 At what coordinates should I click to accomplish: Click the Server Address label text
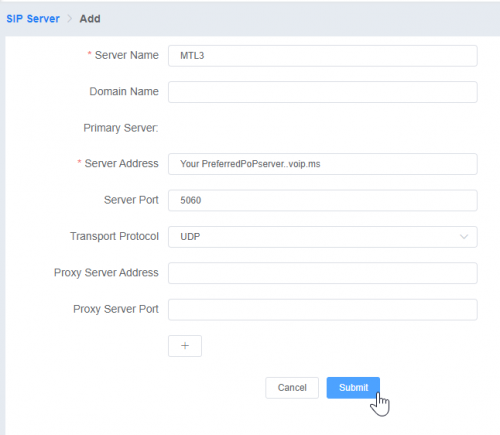121,163
